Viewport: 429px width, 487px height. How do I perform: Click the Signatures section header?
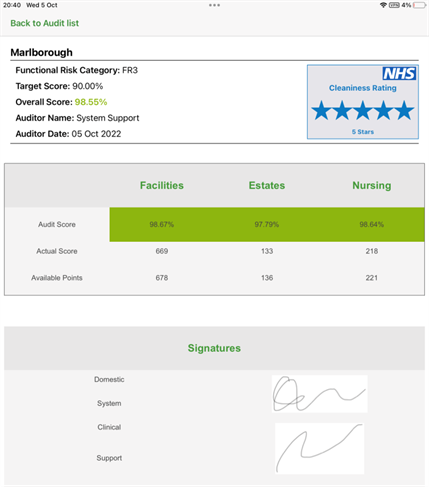coord(214,348)
